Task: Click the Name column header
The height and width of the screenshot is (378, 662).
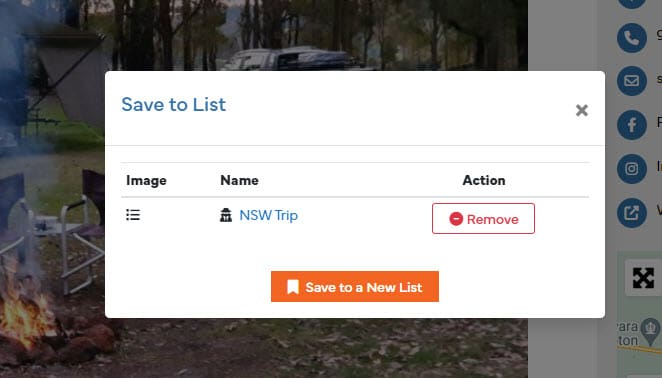Action: pos(239,180)
